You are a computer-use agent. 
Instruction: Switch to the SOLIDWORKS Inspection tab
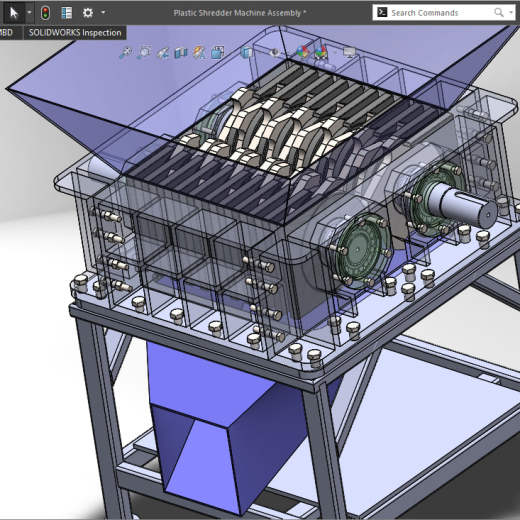[x=75, y=33]
